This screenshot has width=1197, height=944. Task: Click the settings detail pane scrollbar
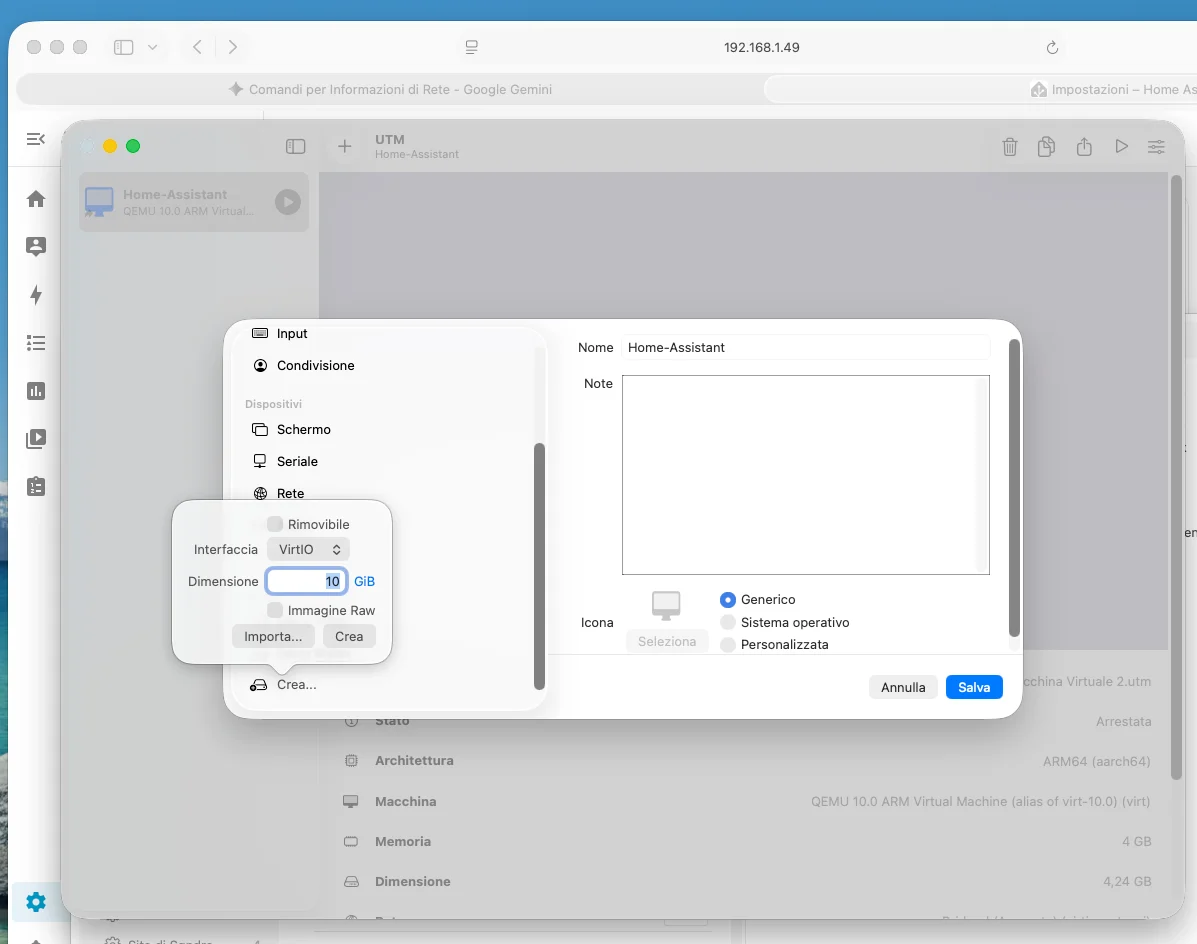coord(1014,488)
